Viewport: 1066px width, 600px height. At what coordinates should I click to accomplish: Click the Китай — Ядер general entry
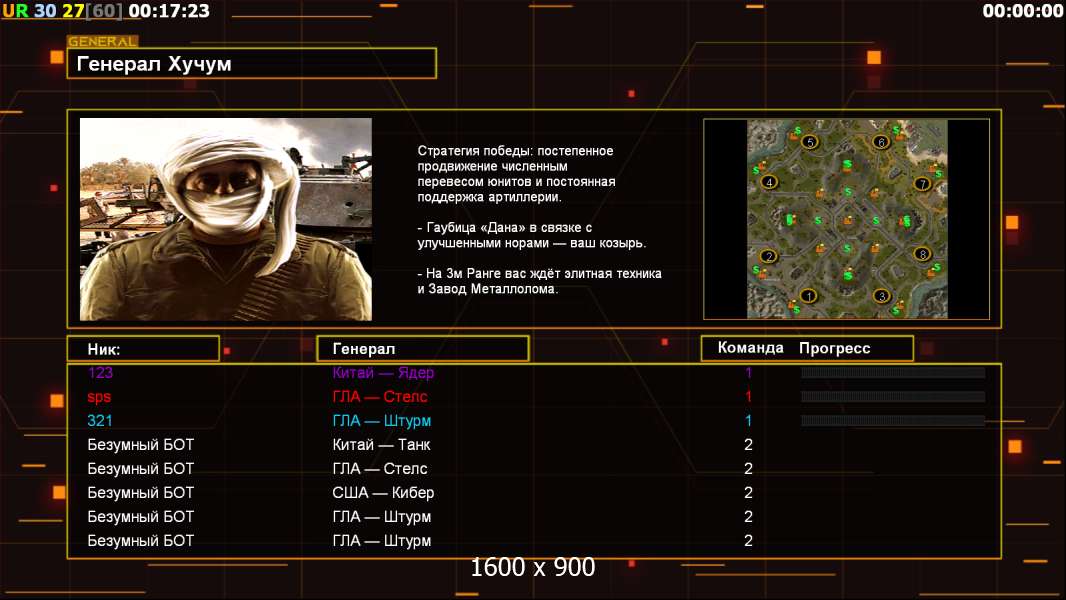pyautogui.click(x=383, y=373)
